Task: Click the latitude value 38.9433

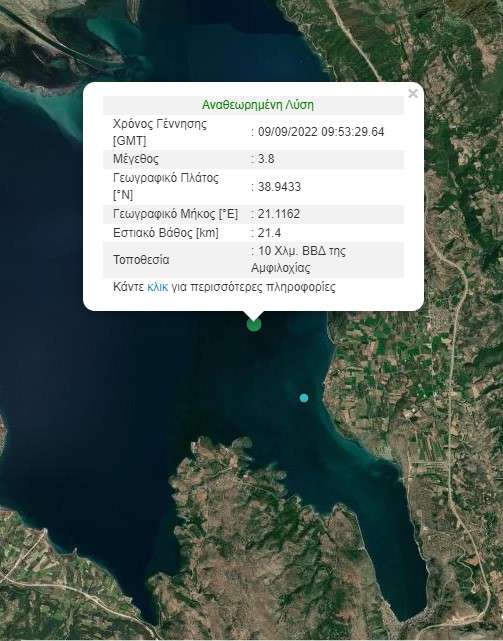Action: 279,187
